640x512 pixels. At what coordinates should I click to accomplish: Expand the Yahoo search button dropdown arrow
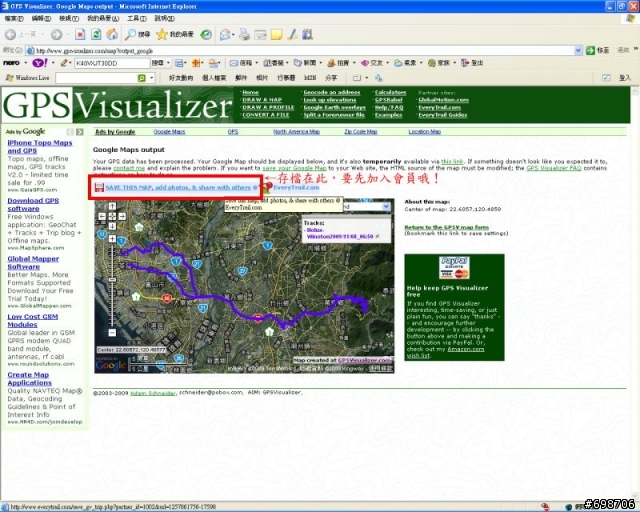click(x=168, y=63)
